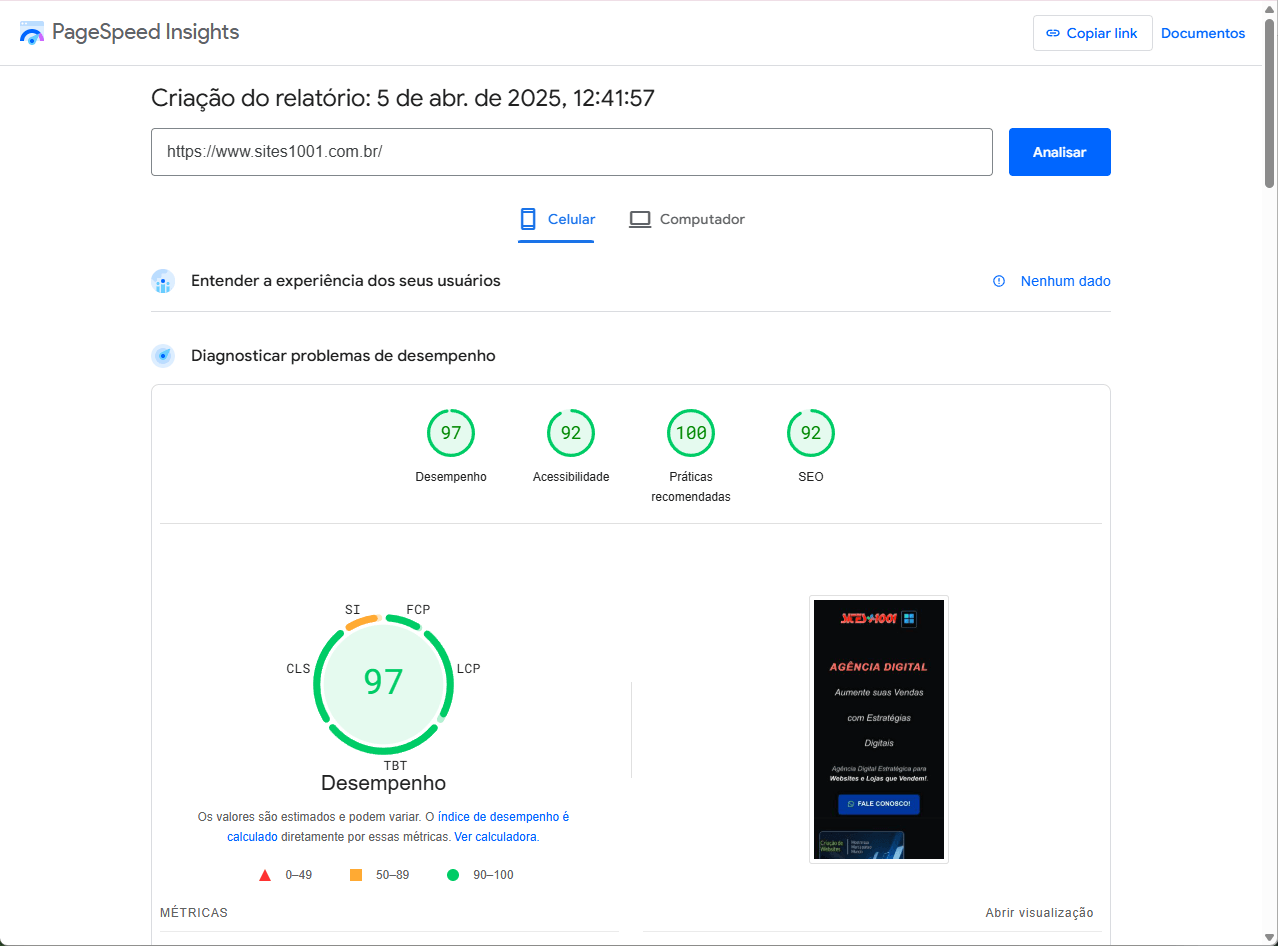The image size is (1278, 946).
Task: Click the CLS metric label on gauge
Action: 298,669
